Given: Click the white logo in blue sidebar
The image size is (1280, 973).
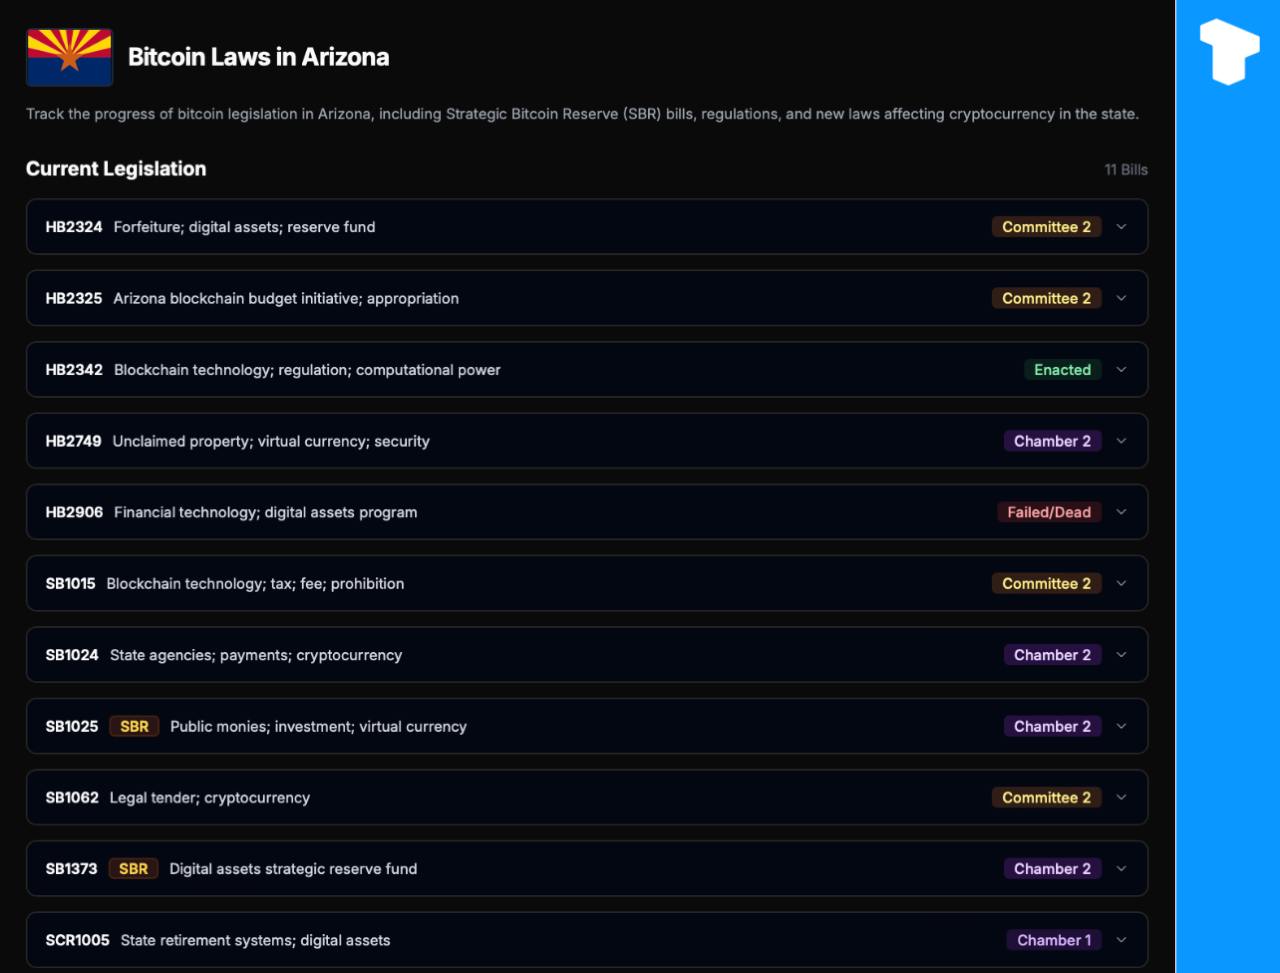Looking at the screenshot, I should (x=1229, y=50).
